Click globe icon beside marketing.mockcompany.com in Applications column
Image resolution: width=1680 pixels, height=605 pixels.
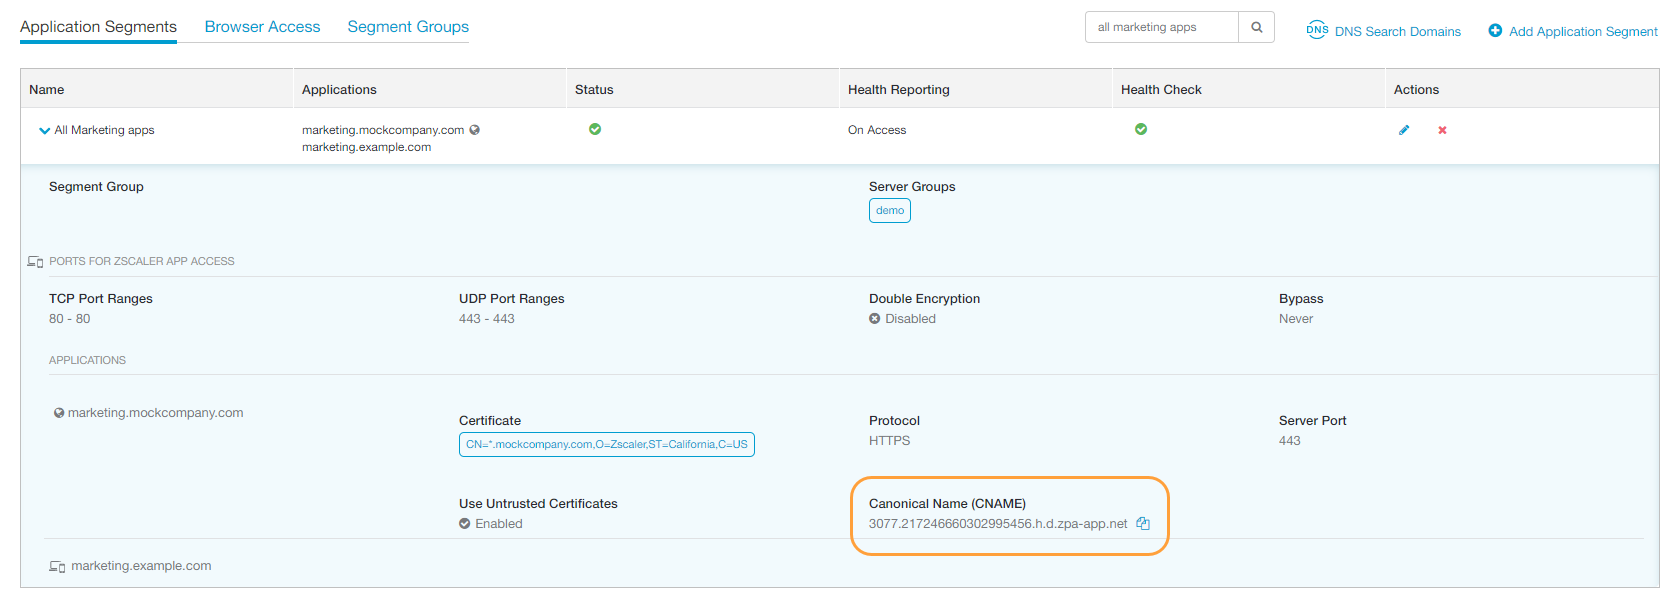[475, 130]
